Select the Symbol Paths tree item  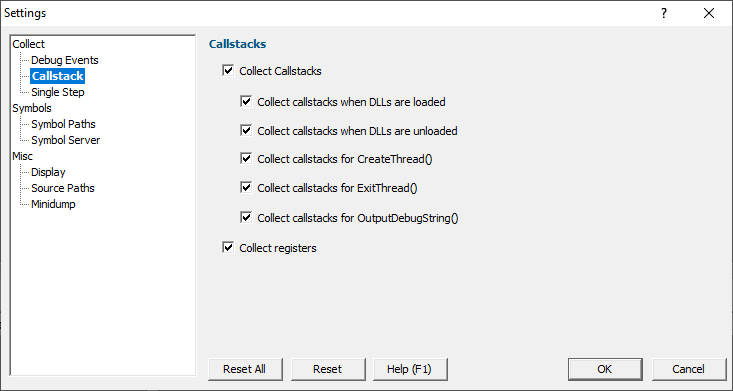(64, 124)
